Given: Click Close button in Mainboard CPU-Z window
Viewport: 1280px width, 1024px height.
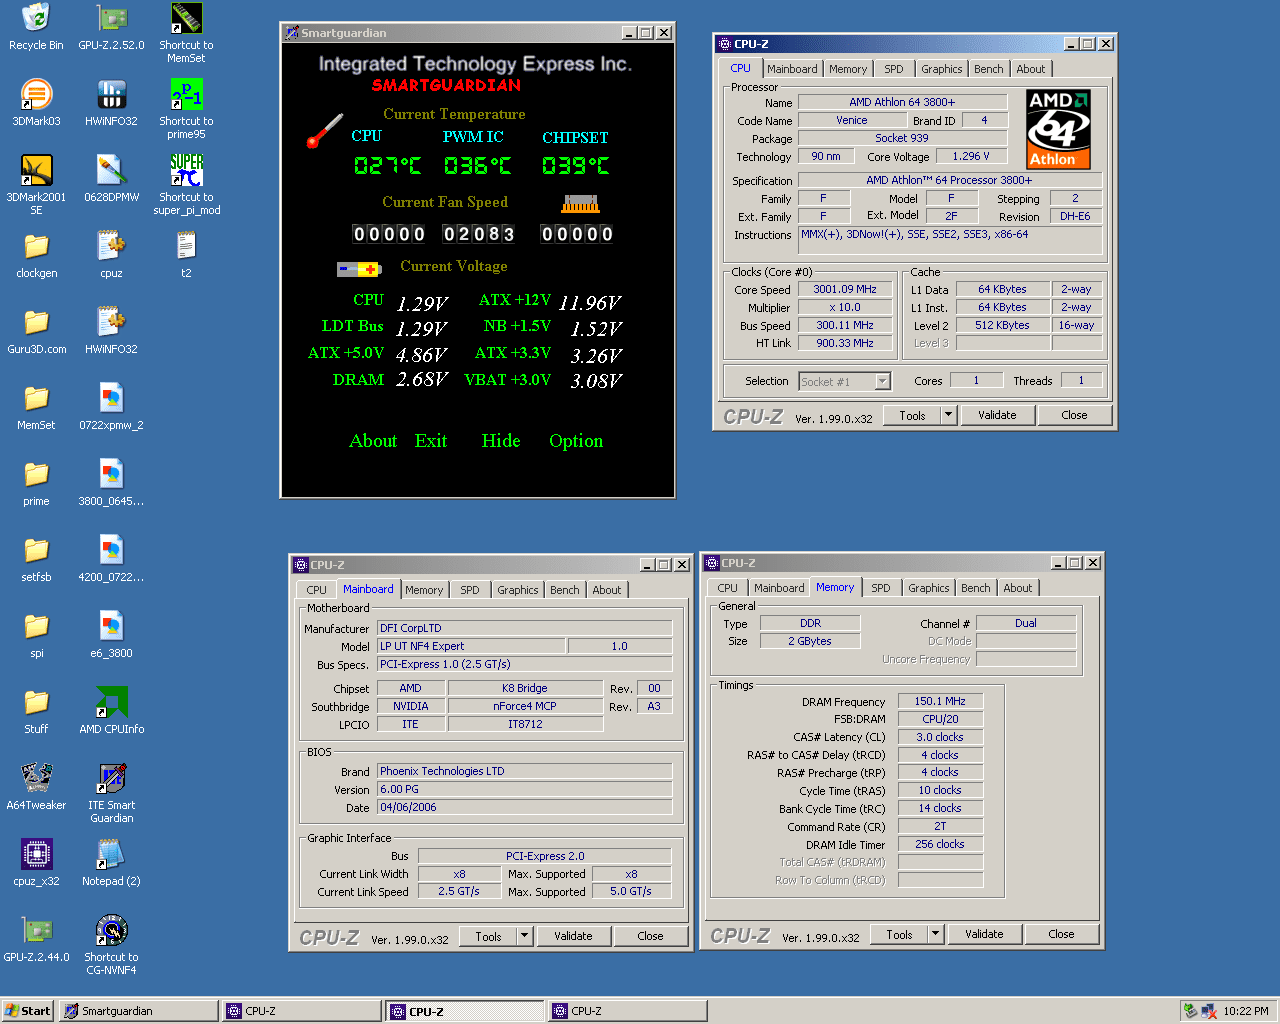Looking at the screenshot, I should pos(650,936).
